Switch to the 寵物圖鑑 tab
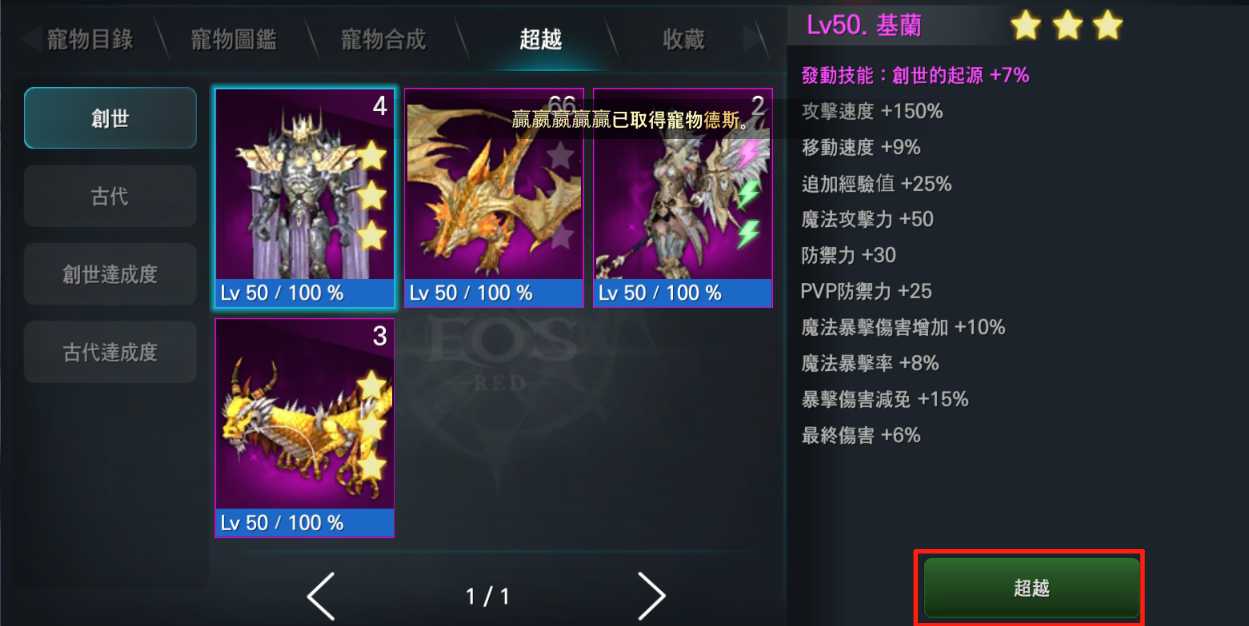The width and height of the screenshot is (1249, 626). (234, 40)
